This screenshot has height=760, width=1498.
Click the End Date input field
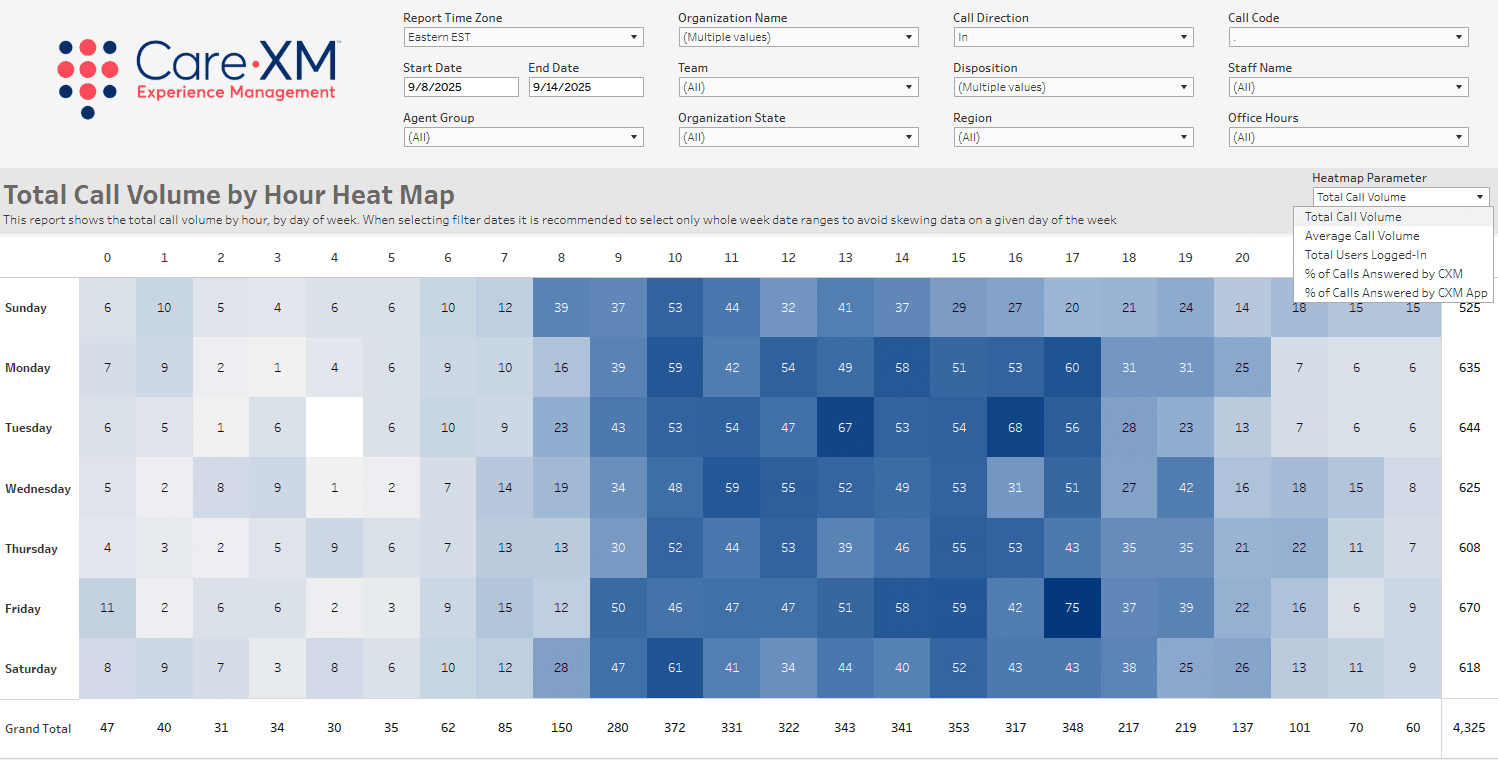tap(586, 86)
